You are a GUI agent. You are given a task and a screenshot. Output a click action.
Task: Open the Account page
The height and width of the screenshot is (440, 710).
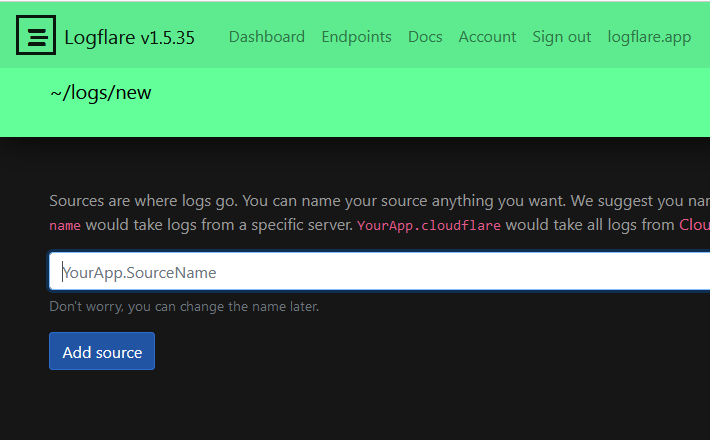coord(487,37)
